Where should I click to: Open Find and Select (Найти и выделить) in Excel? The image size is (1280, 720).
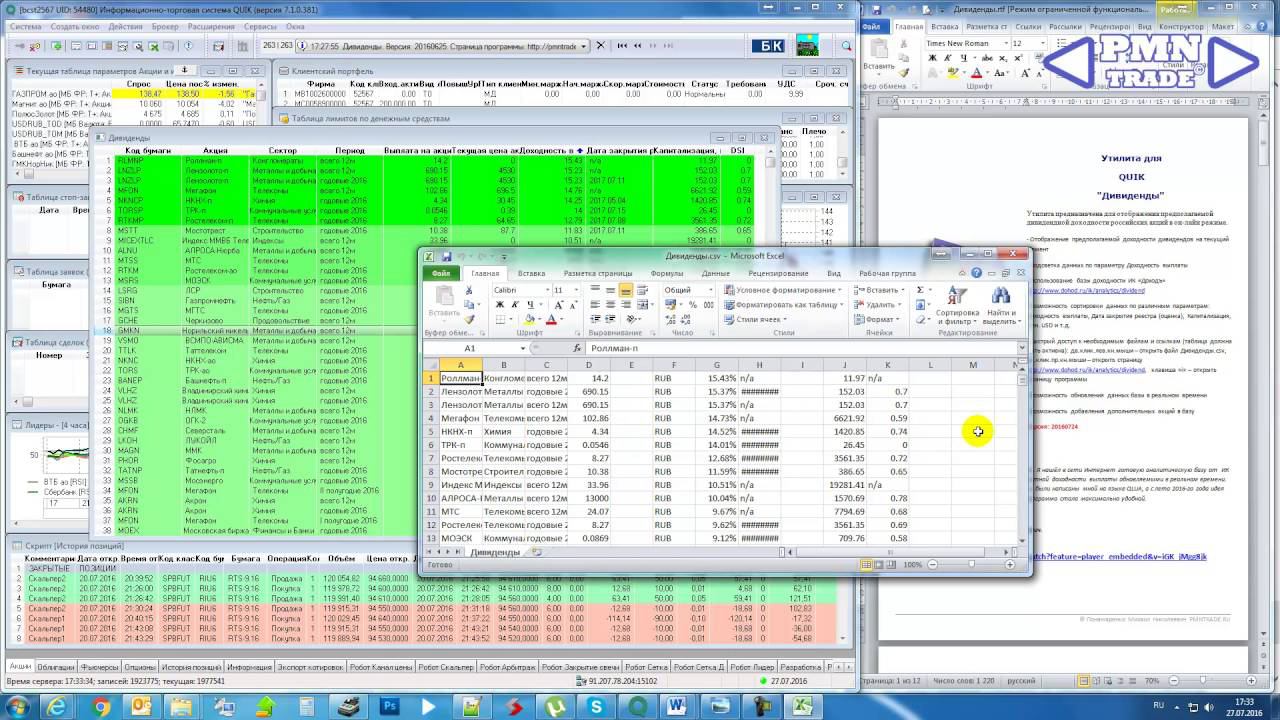tap(1000, 305)
